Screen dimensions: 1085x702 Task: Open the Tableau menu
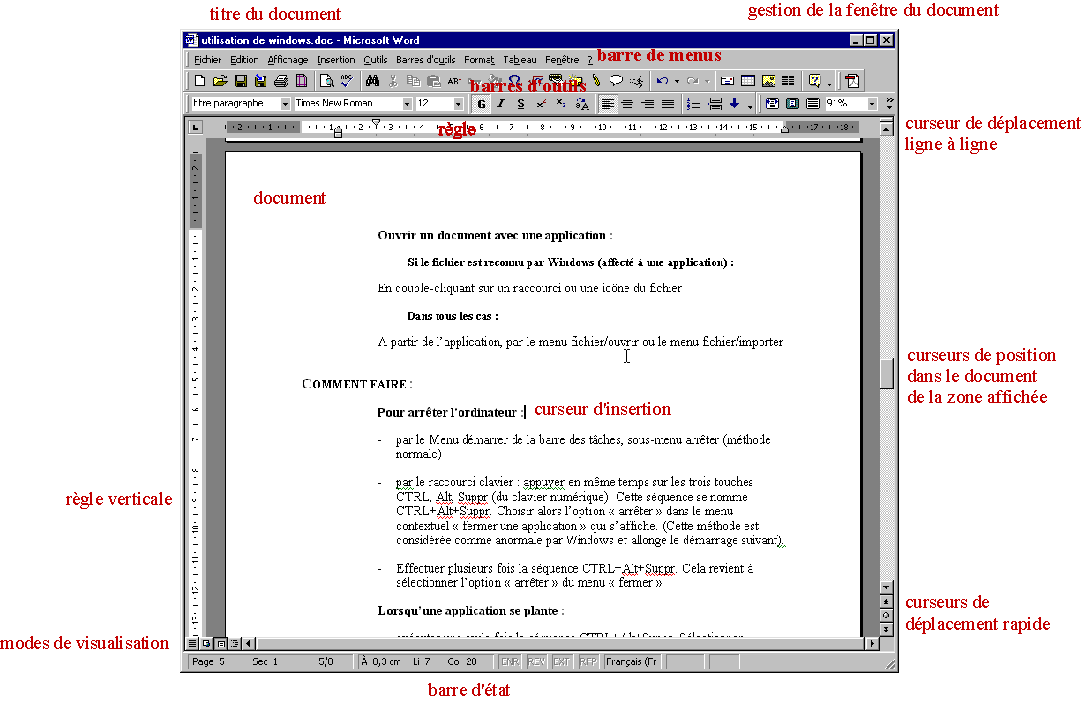pos(520,60)
